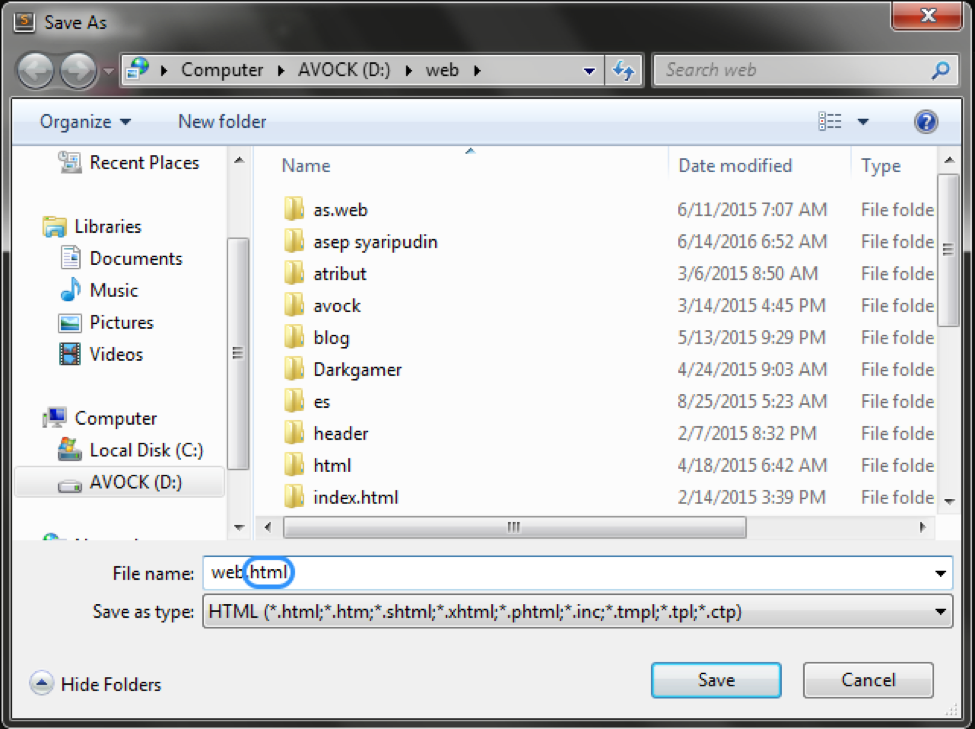Sort files by Date modified column
Screen dimensions: 975x729
coord(735,165)
